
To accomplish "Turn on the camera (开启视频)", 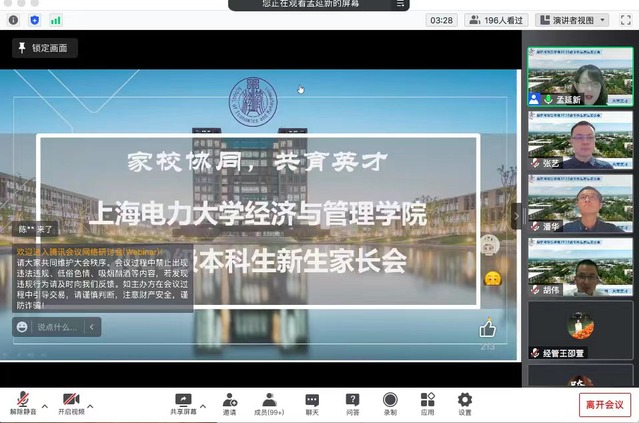I will click(70, 400).
